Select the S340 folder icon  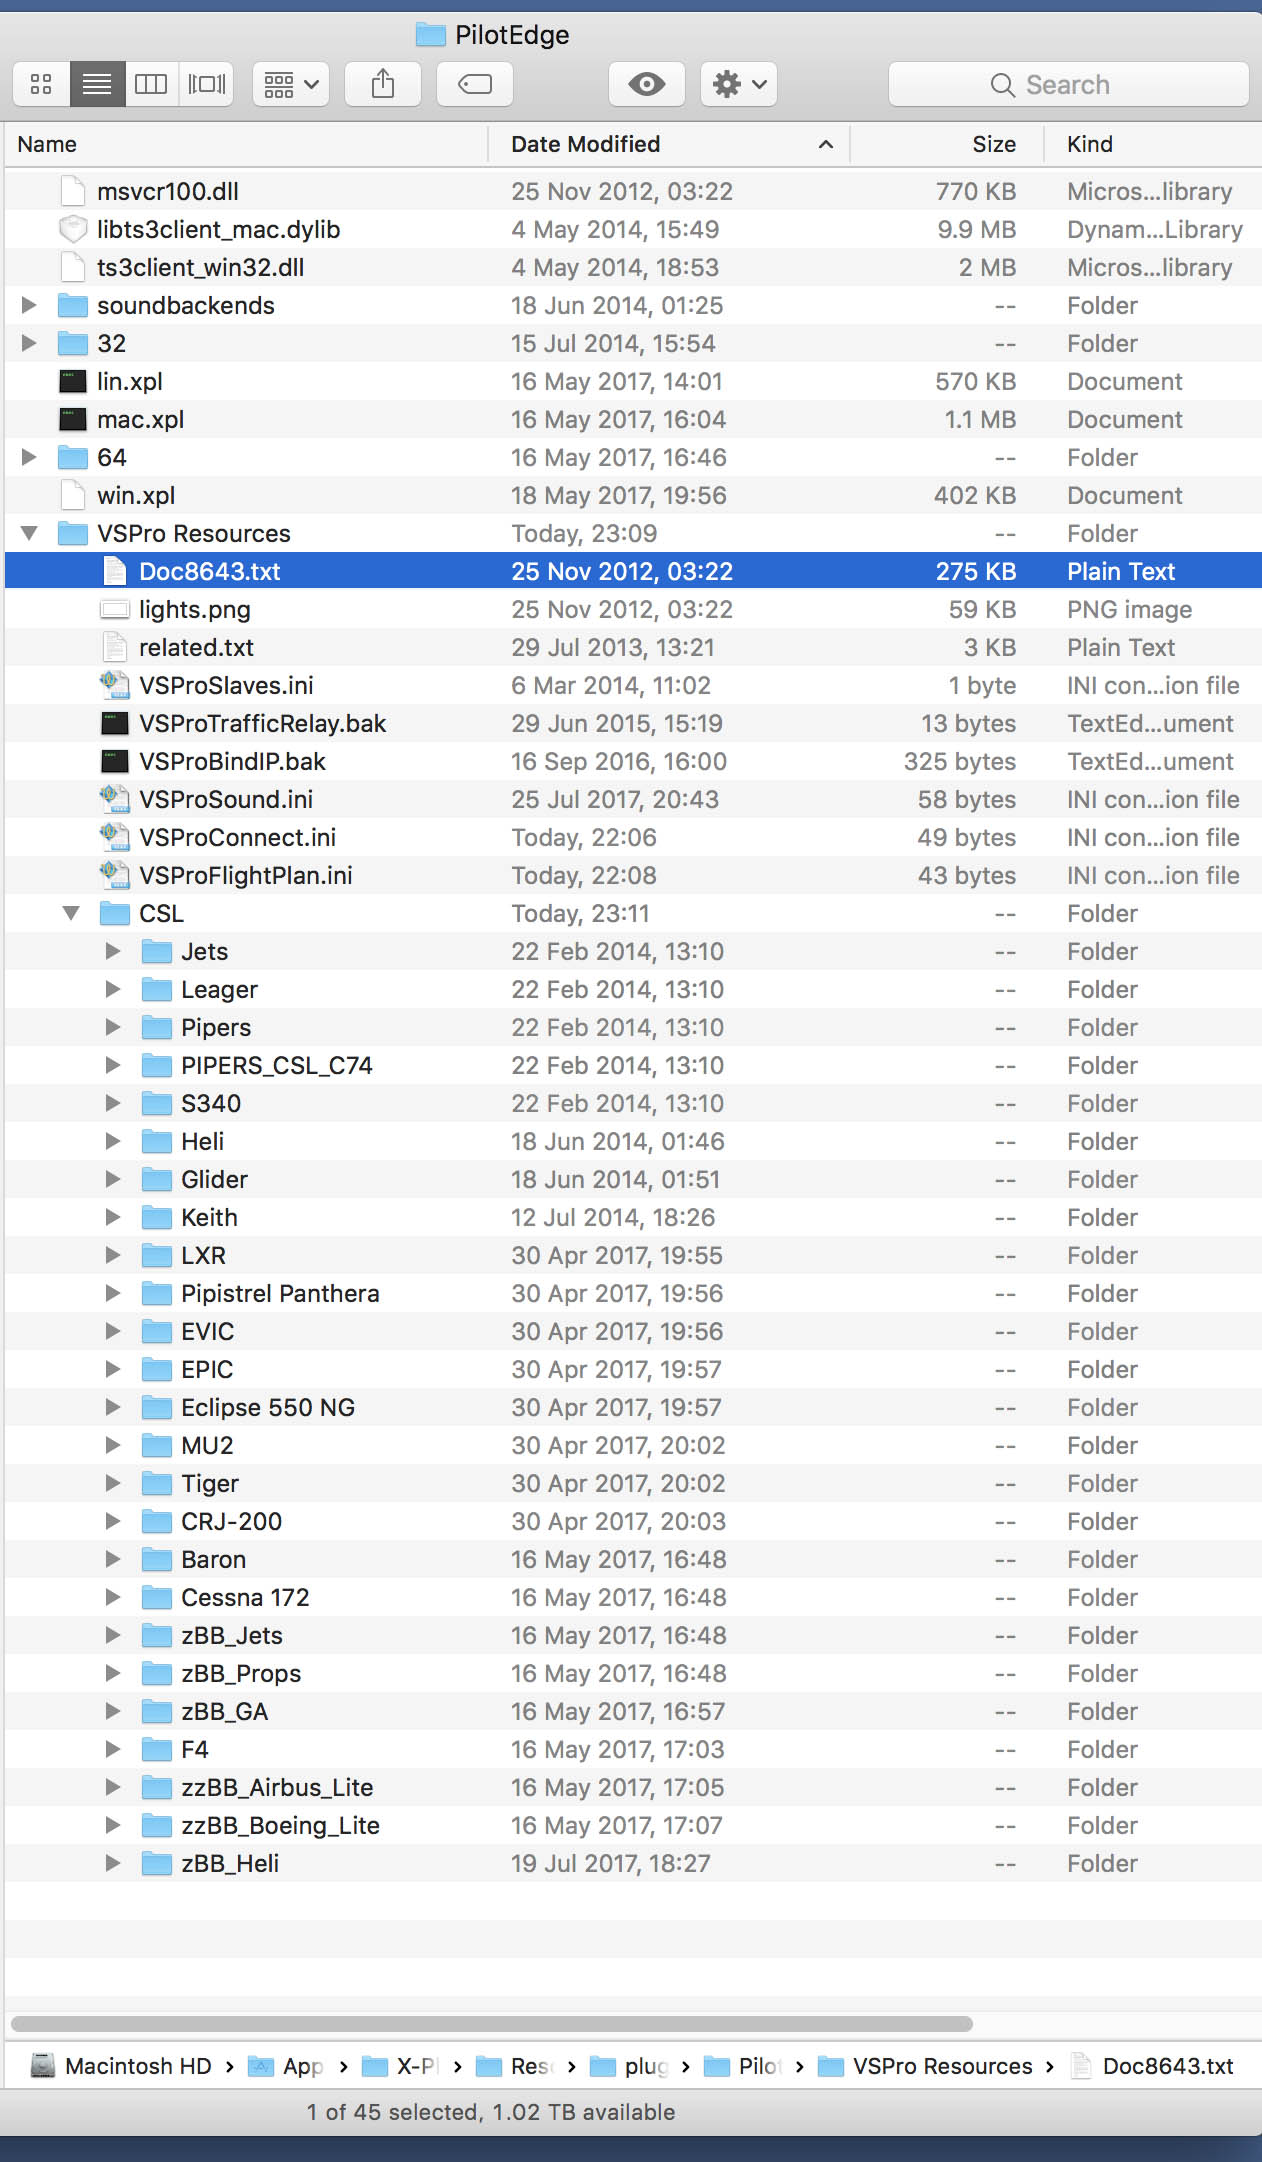(157, 1103)
